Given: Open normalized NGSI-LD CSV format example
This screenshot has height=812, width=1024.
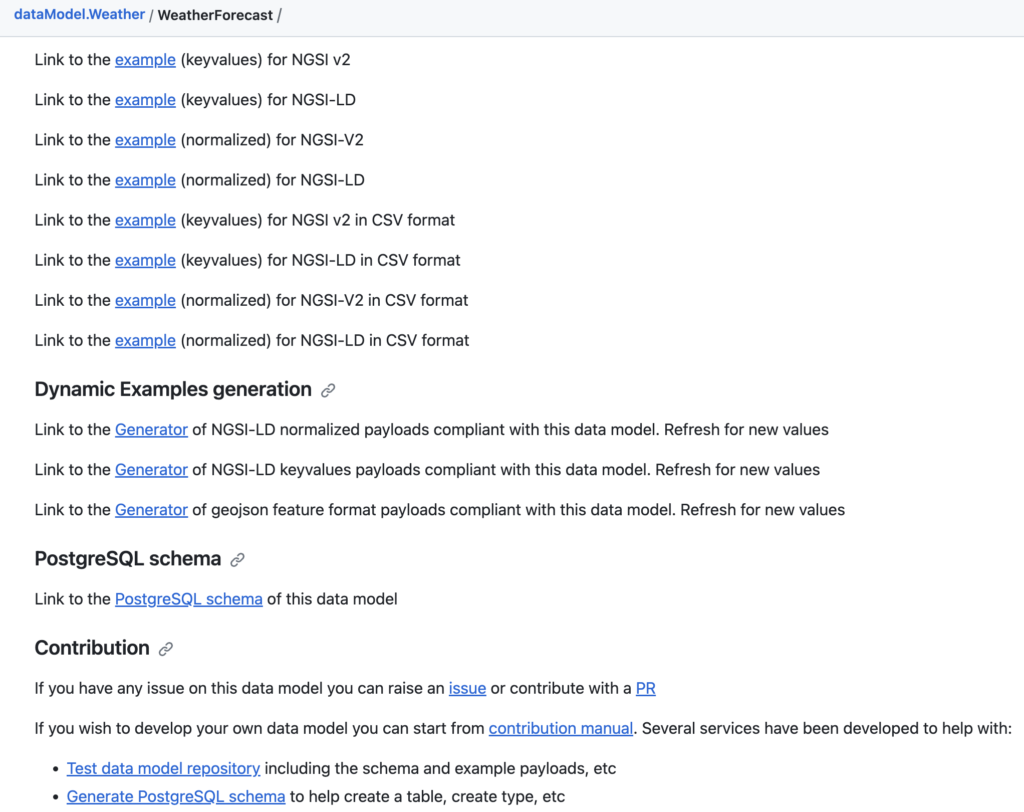Looking at the screenshot, I should tap(145, 340).
